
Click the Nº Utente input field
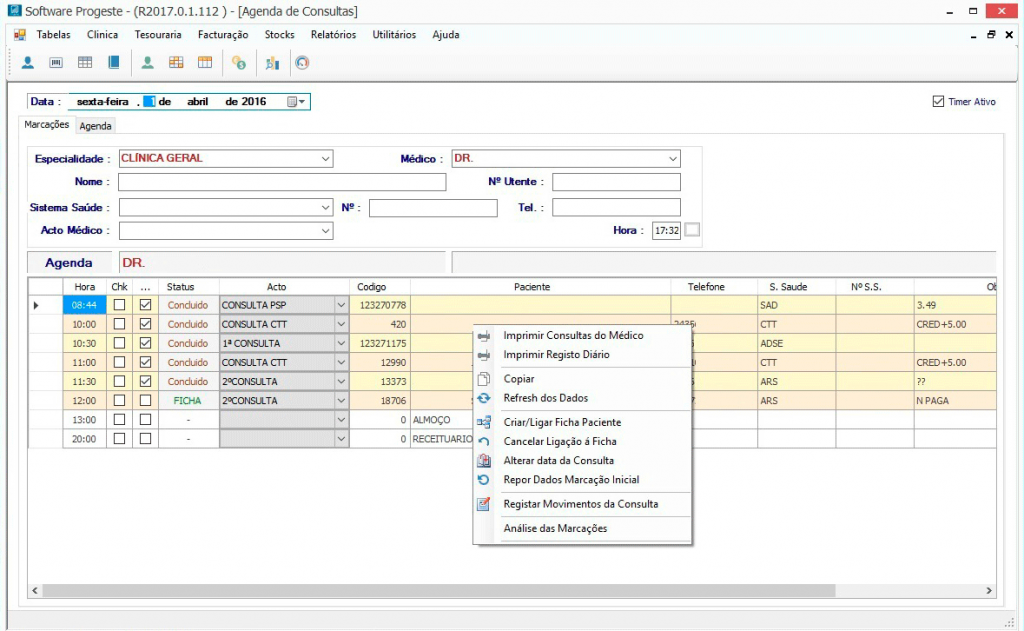point(616,182)
